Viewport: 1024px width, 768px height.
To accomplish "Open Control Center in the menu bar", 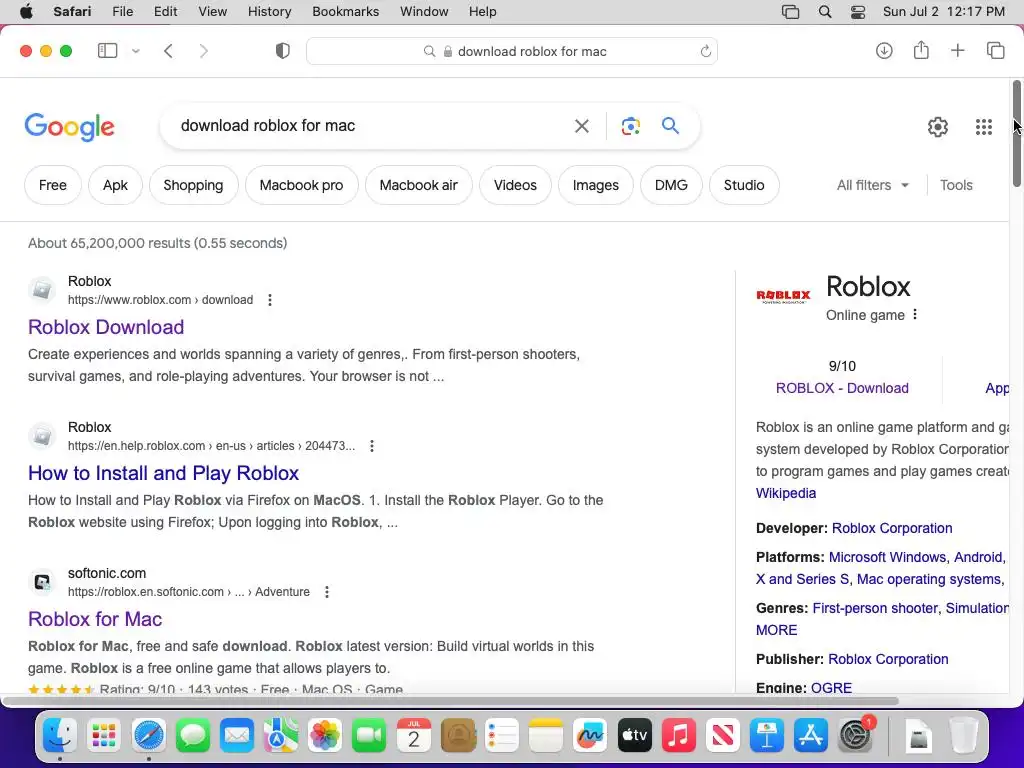I will click(x=858, y=12).
